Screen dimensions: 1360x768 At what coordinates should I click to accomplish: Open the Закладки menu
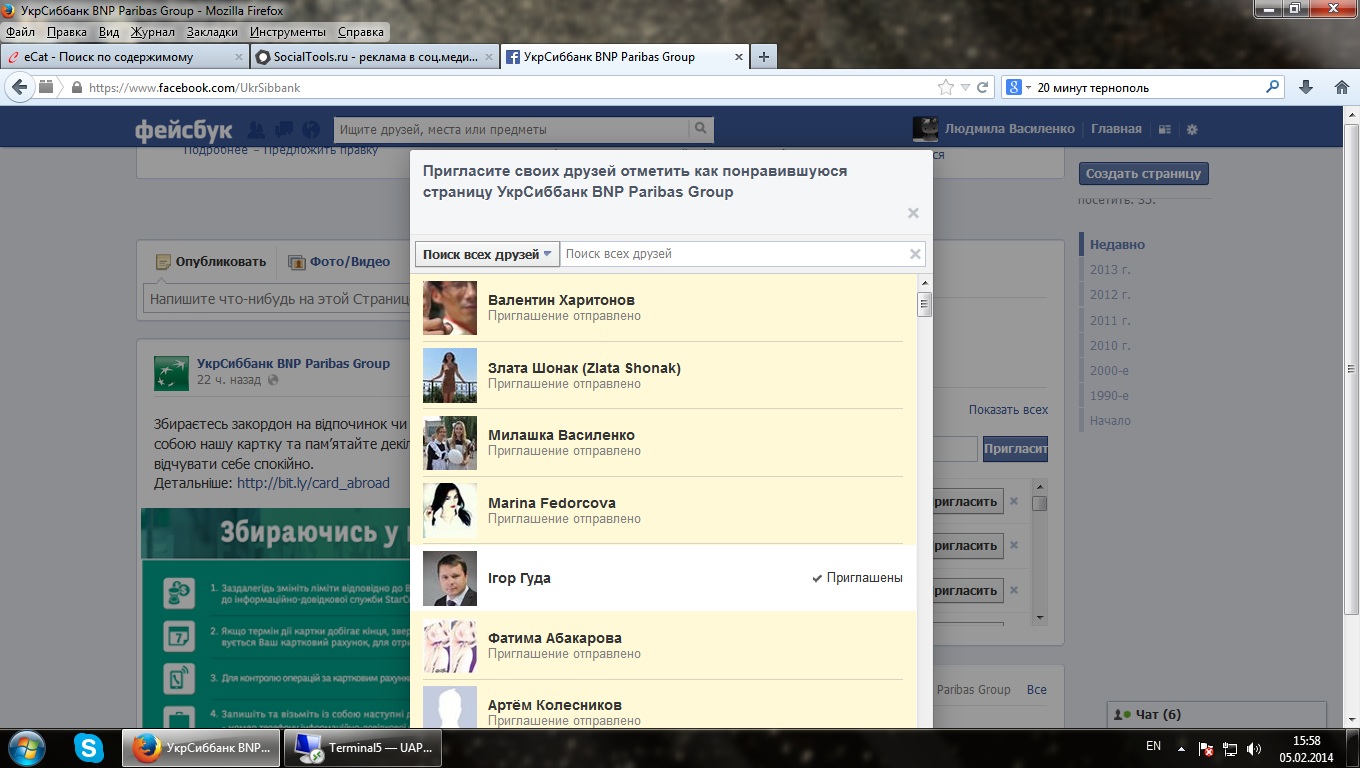pos(212,32)
